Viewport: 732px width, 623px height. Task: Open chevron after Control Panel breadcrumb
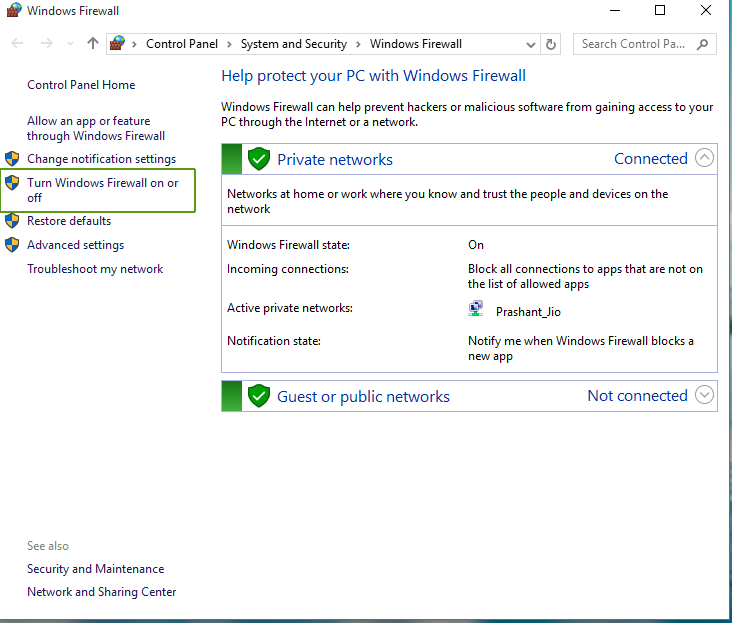pyautogui.click(x=229, y=44)
